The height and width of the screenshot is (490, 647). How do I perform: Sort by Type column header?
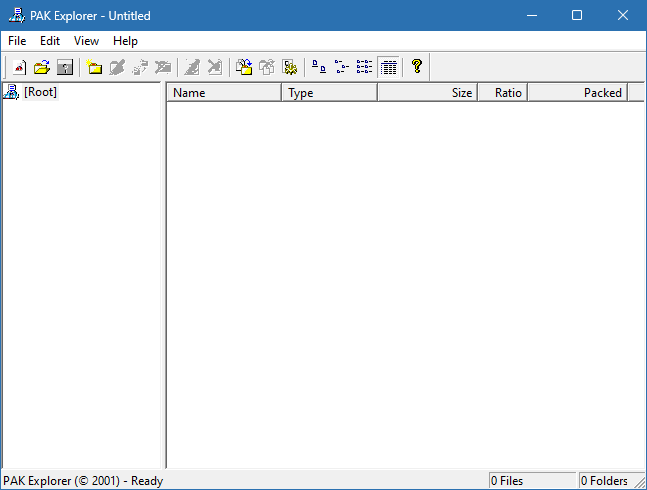click(x=329, y=93)
